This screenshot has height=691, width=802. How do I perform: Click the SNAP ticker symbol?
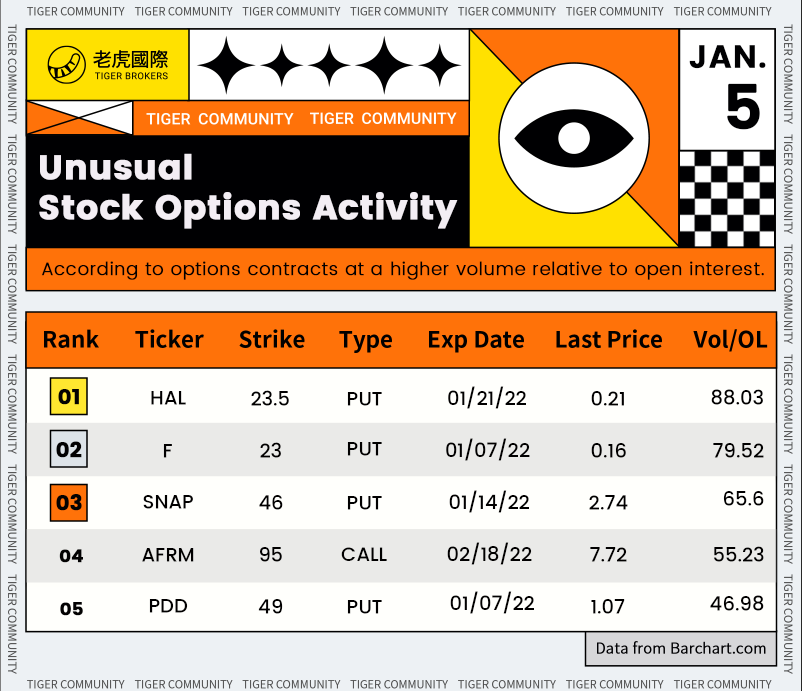click(x=168, y=502)
